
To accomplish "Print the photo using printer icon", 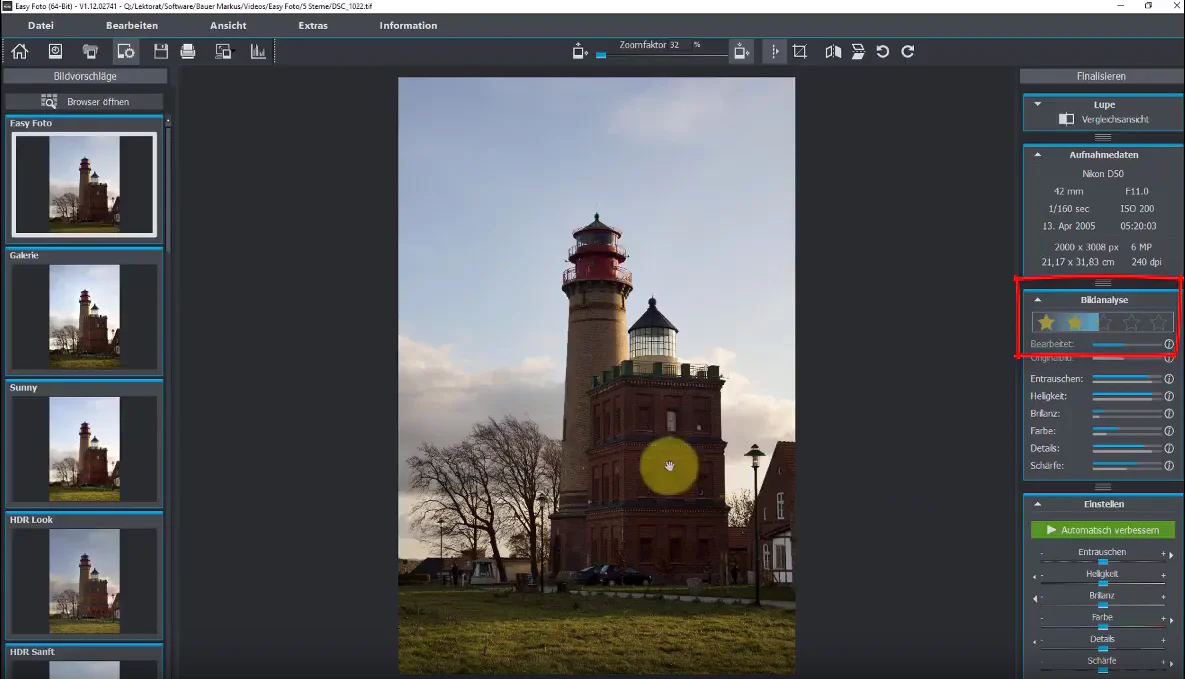I will 188,51.
